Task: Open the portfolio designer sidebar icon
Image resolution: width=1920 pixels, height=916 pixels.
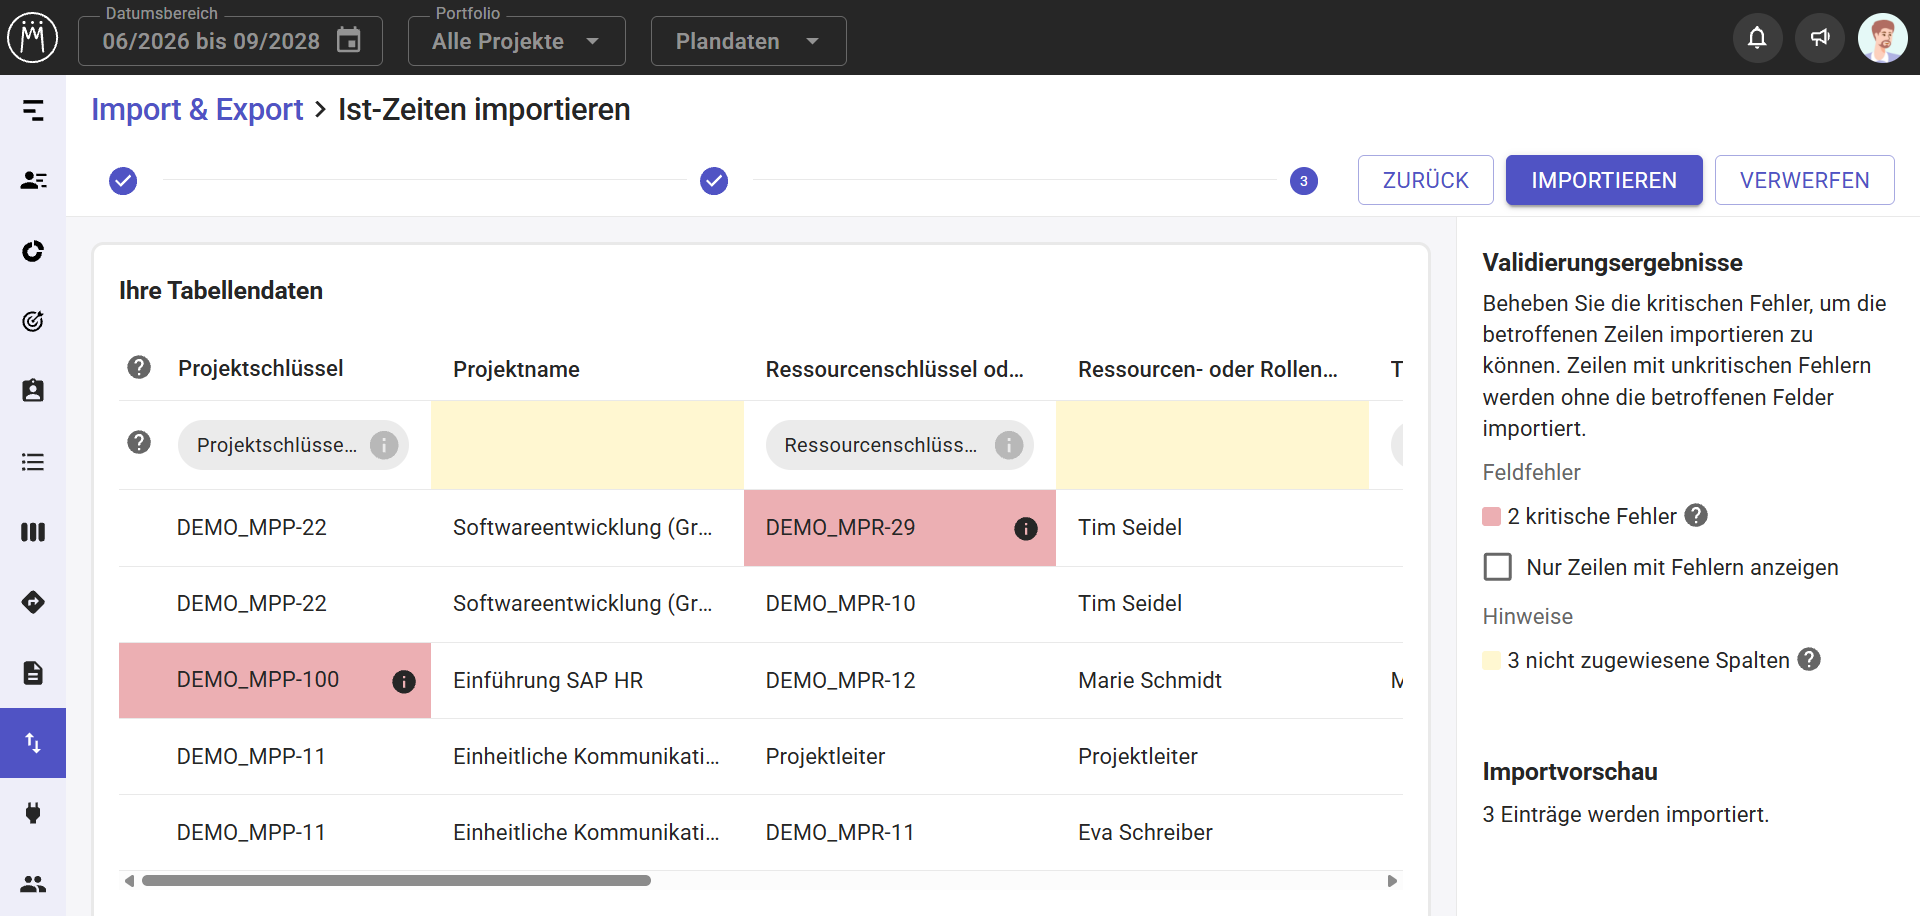Action: coord(33,110)
